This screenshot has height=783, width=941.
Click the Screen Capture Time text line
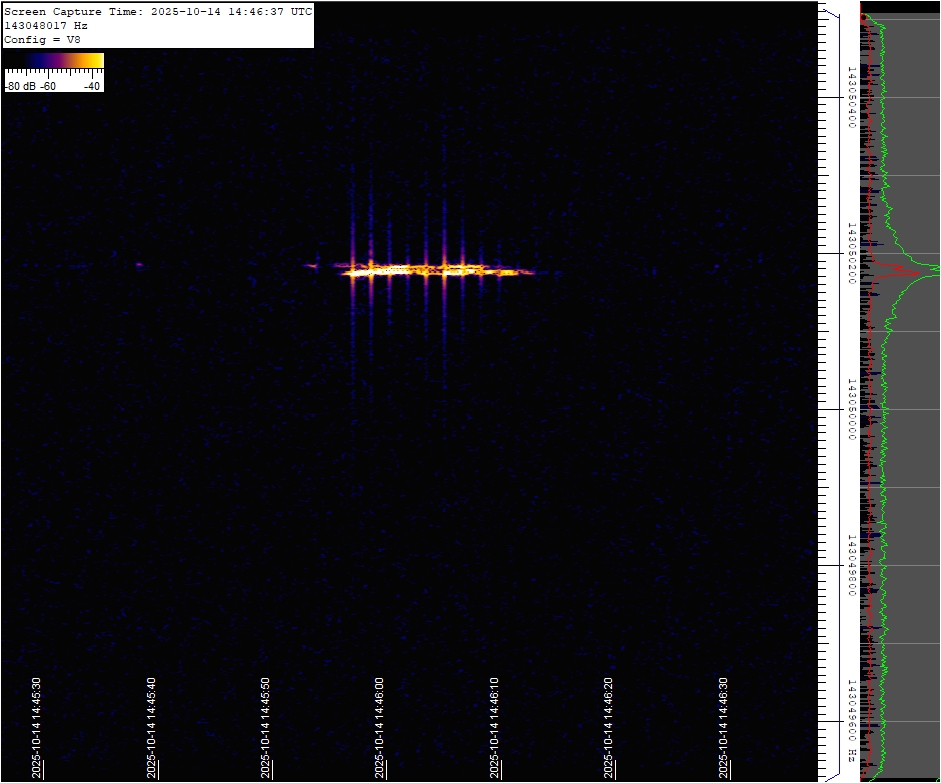(158, 12)
